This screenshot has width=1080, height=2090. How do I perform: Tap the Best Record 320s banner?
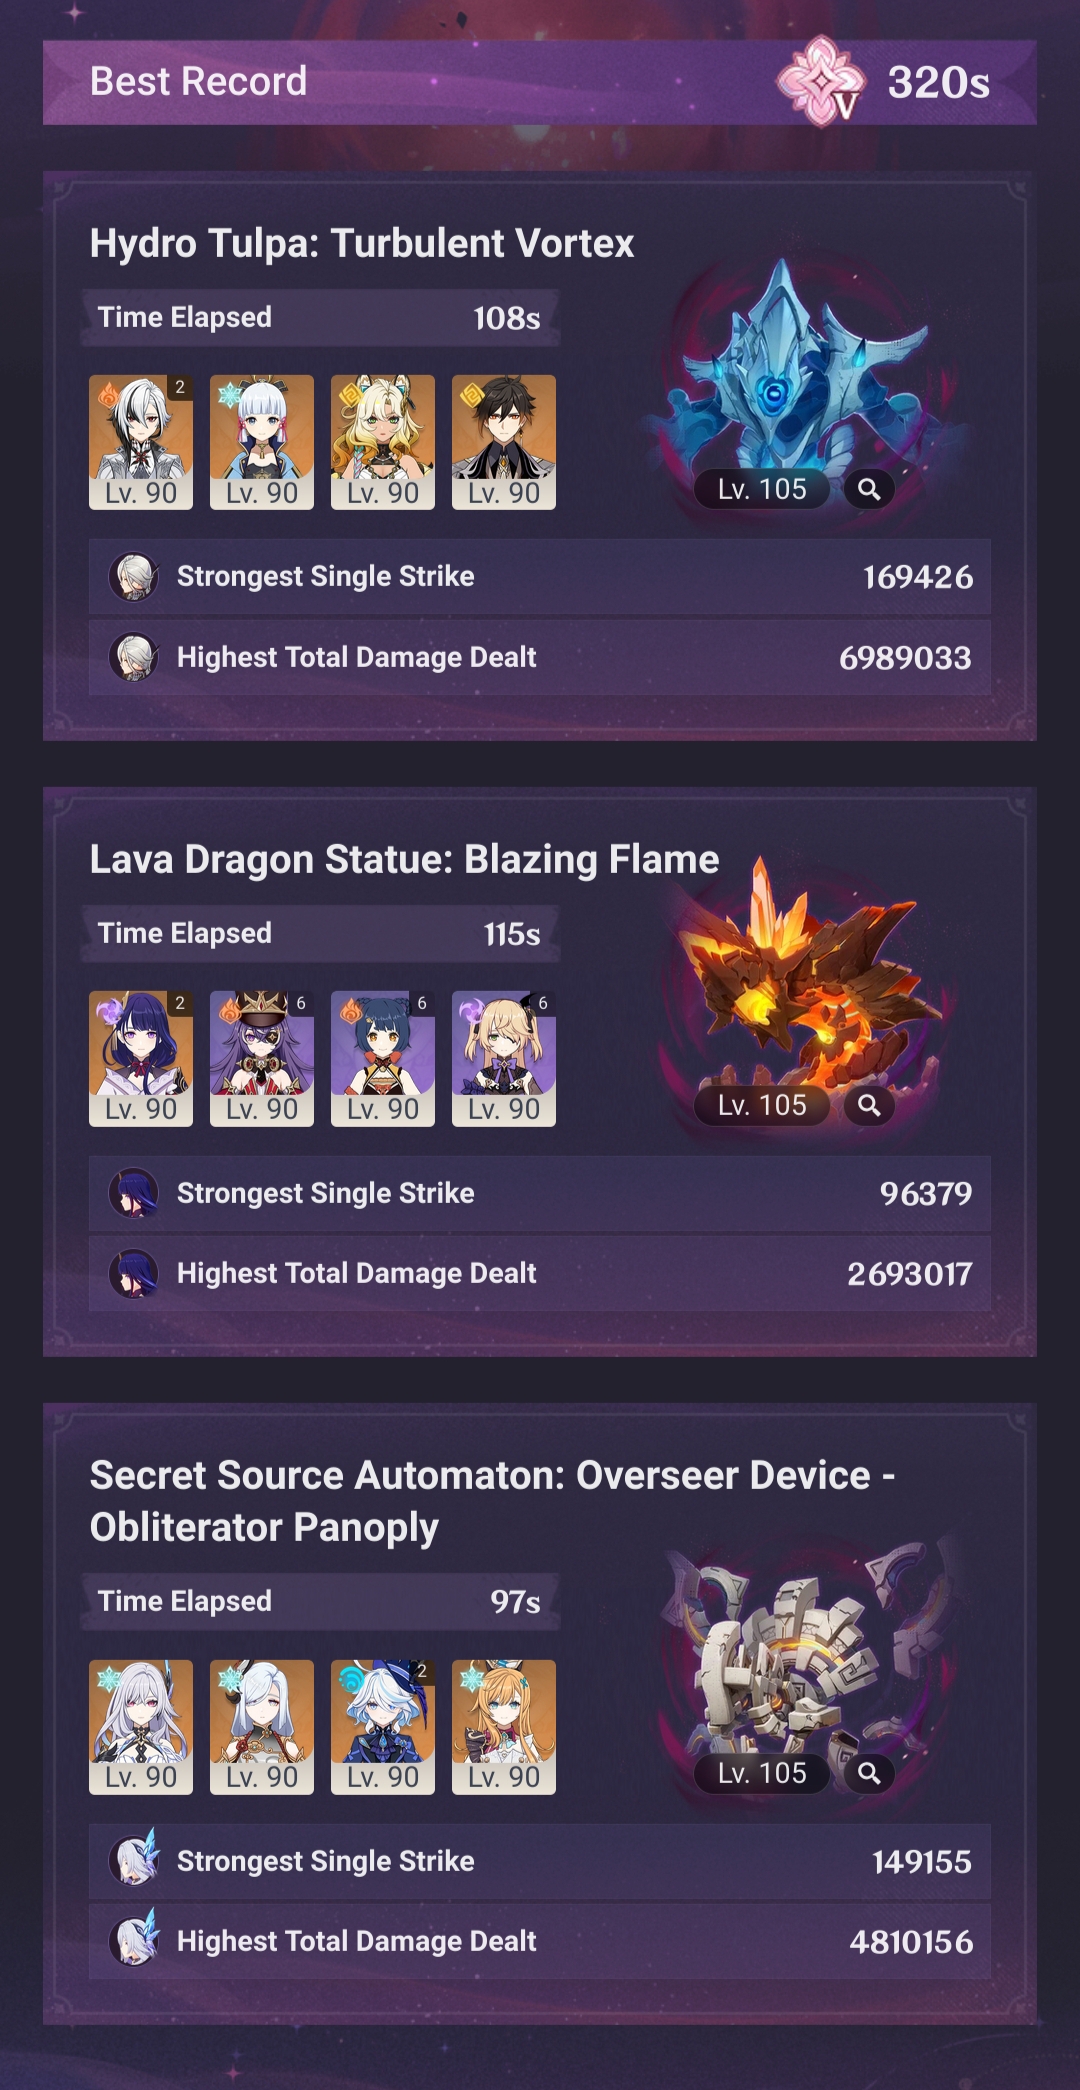pyautogui.click(x=540, y=82)
